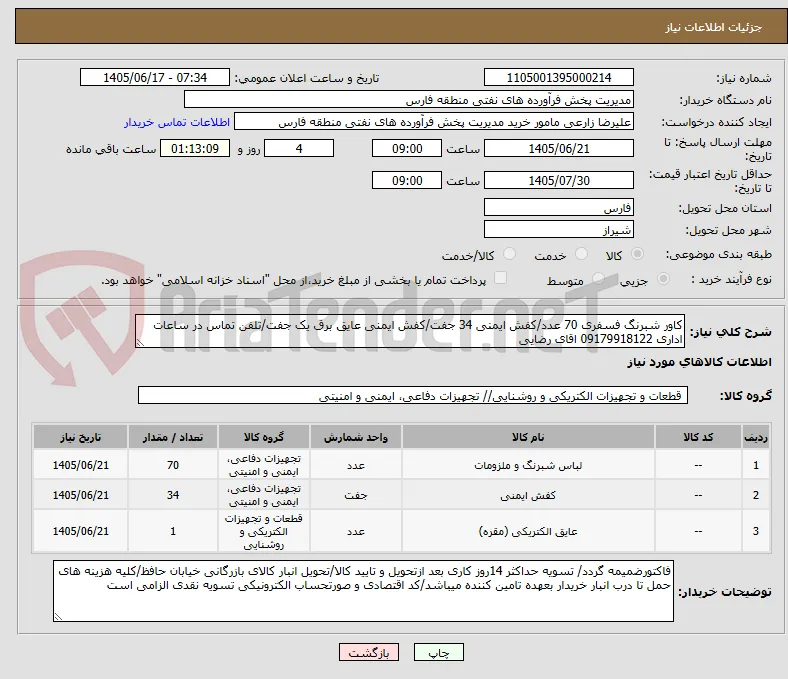Click the نام کالا column header
788x679 pixels.
528,437
